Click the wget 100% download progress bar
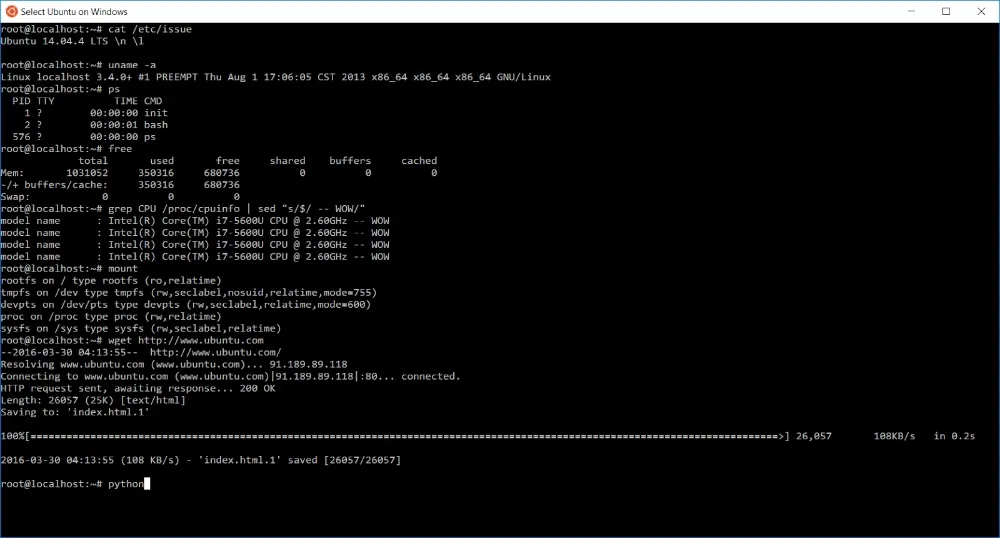The height and width of the screenshot is (538, 1000). pyautogui.click(x=395, y=437)
